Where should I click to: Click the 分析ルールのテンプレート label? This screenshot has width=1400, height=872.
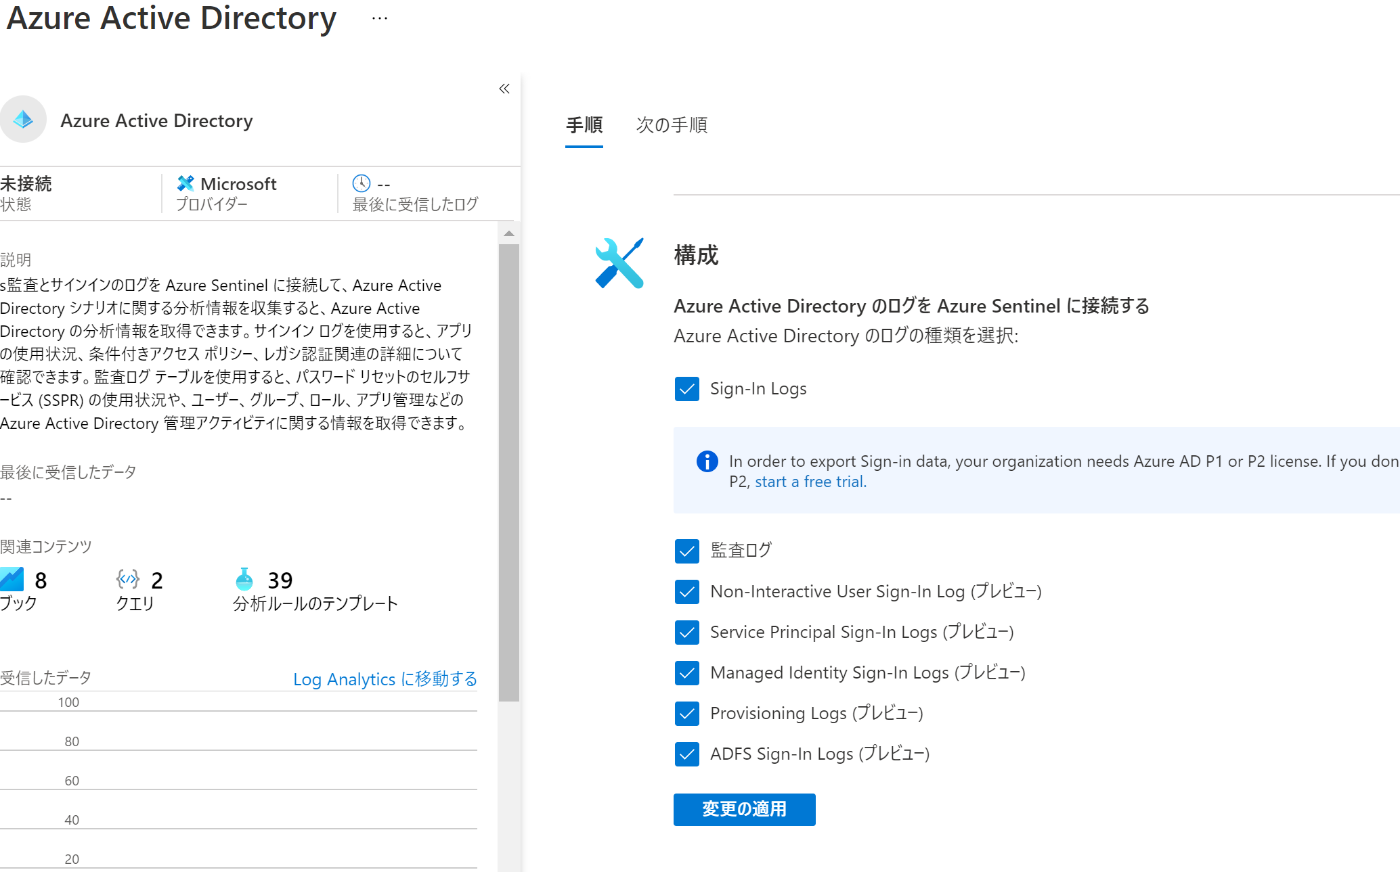pos(316,603)
